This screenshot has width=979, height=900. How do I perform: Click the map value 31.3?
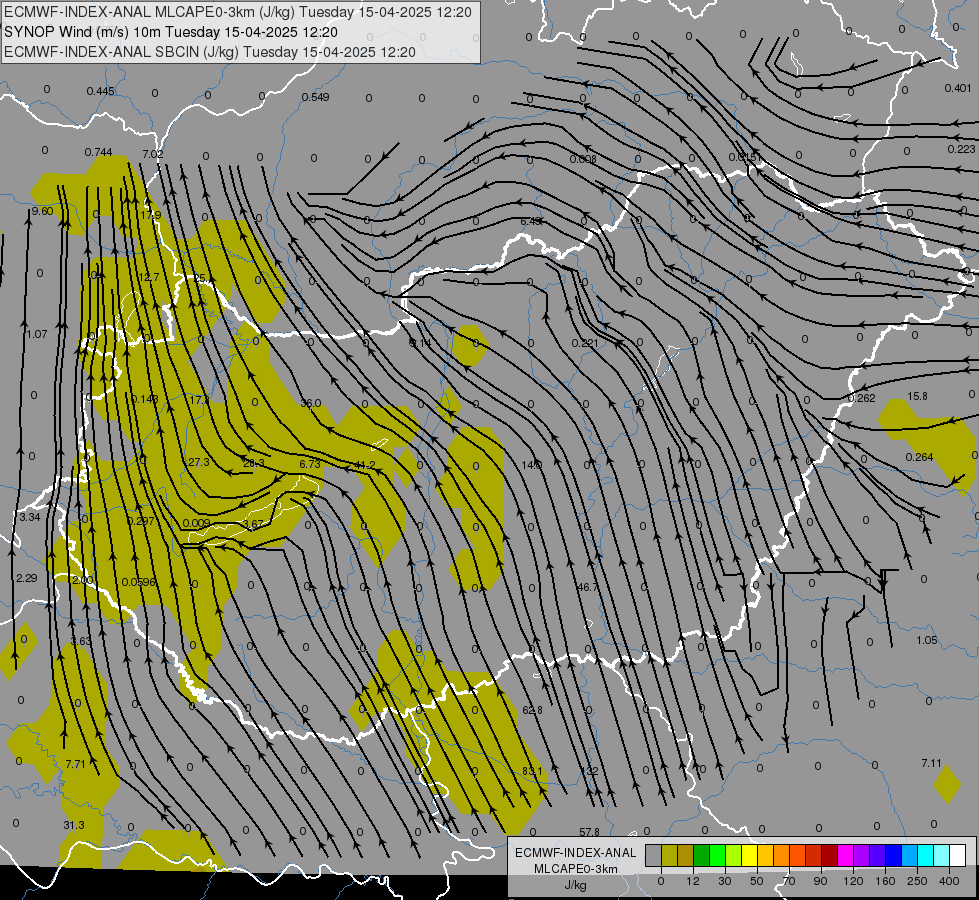[74, 825]
